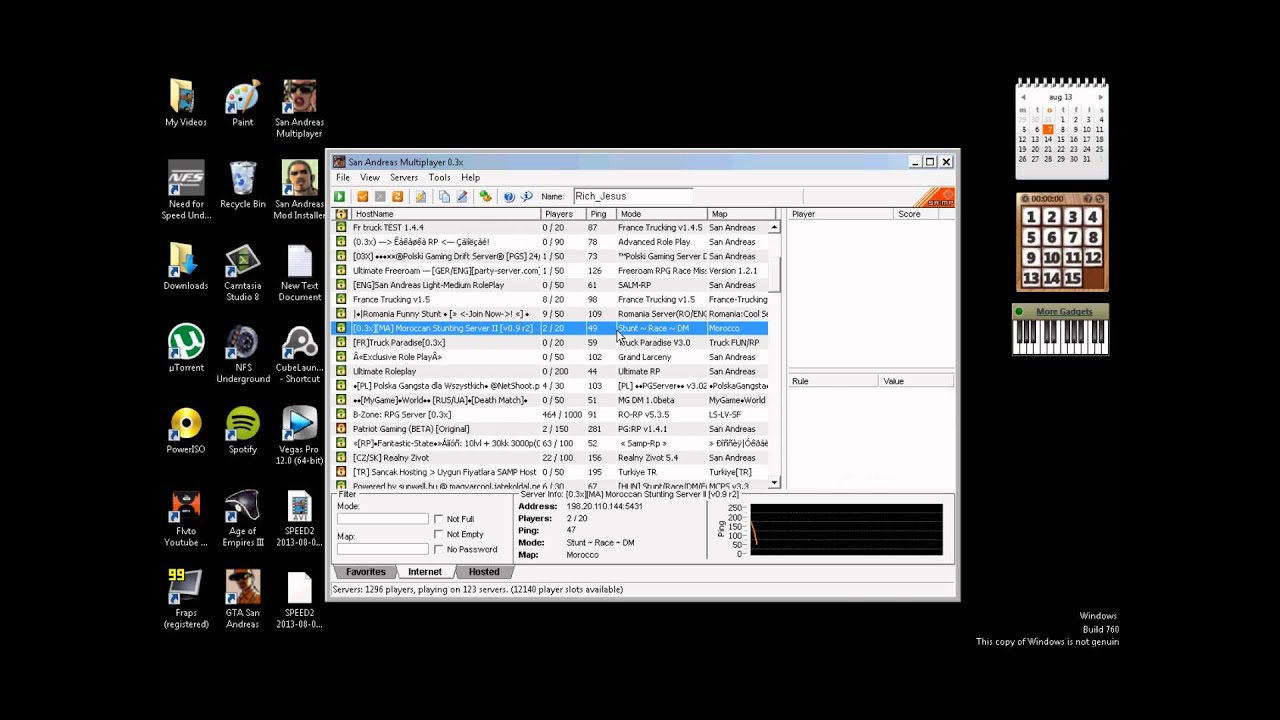This screenshot has width=1280, height=720.
Task: Select the Downloads folder desktop icon
Action: [186, 267]
